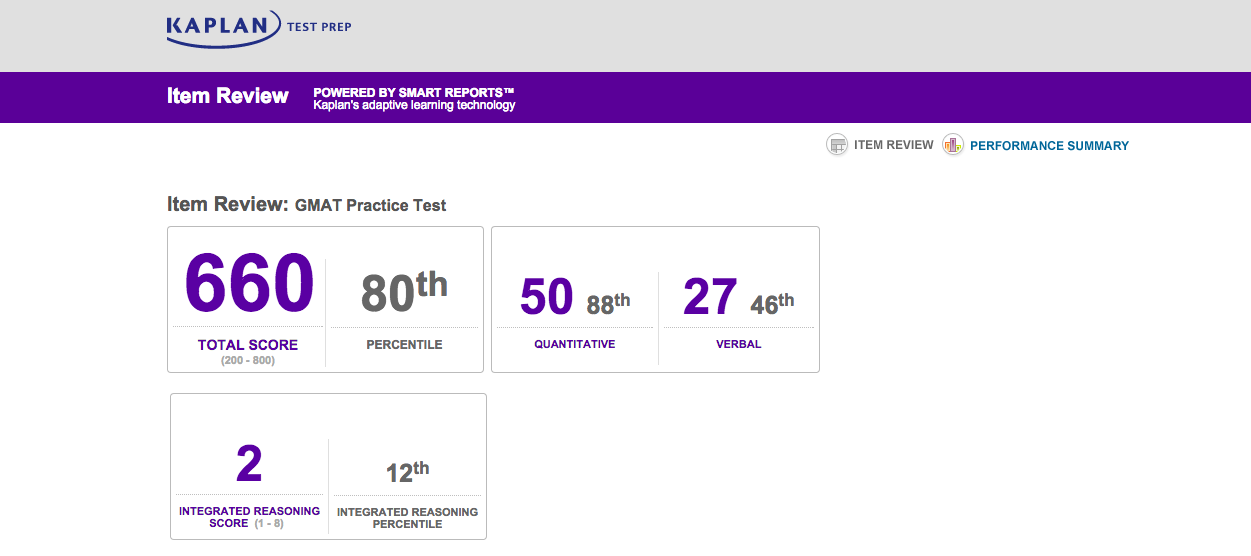Click the PERCENTILE label under 80th
The width and height of the screenshot is (1251, 556).
pos(404,345)
